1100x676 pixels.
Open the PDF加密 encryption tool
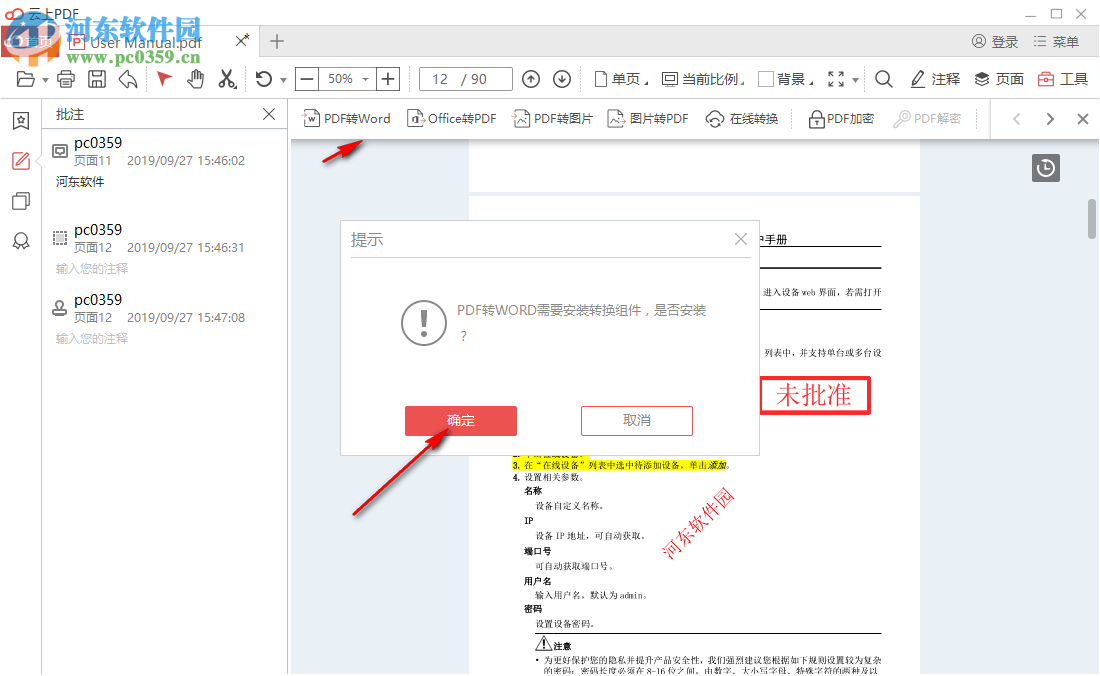[840, 117]
